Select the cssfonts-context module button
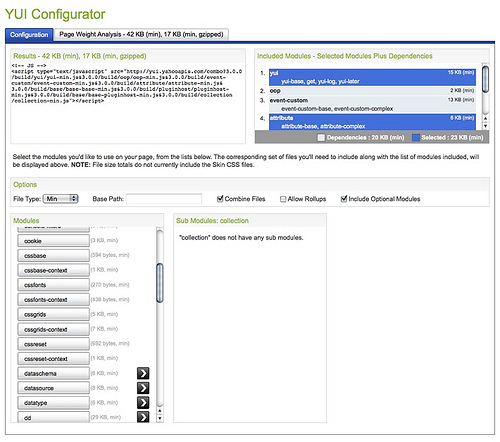 pyautogui.click(x=53, y=300)
